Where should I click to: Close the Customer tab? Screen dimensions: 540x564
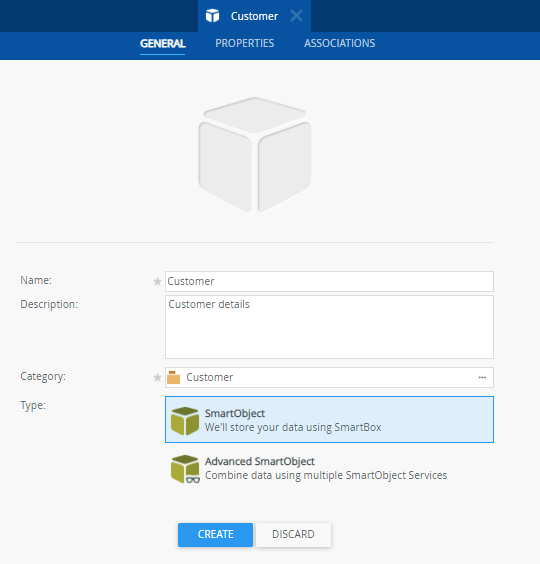coord(296,16)
